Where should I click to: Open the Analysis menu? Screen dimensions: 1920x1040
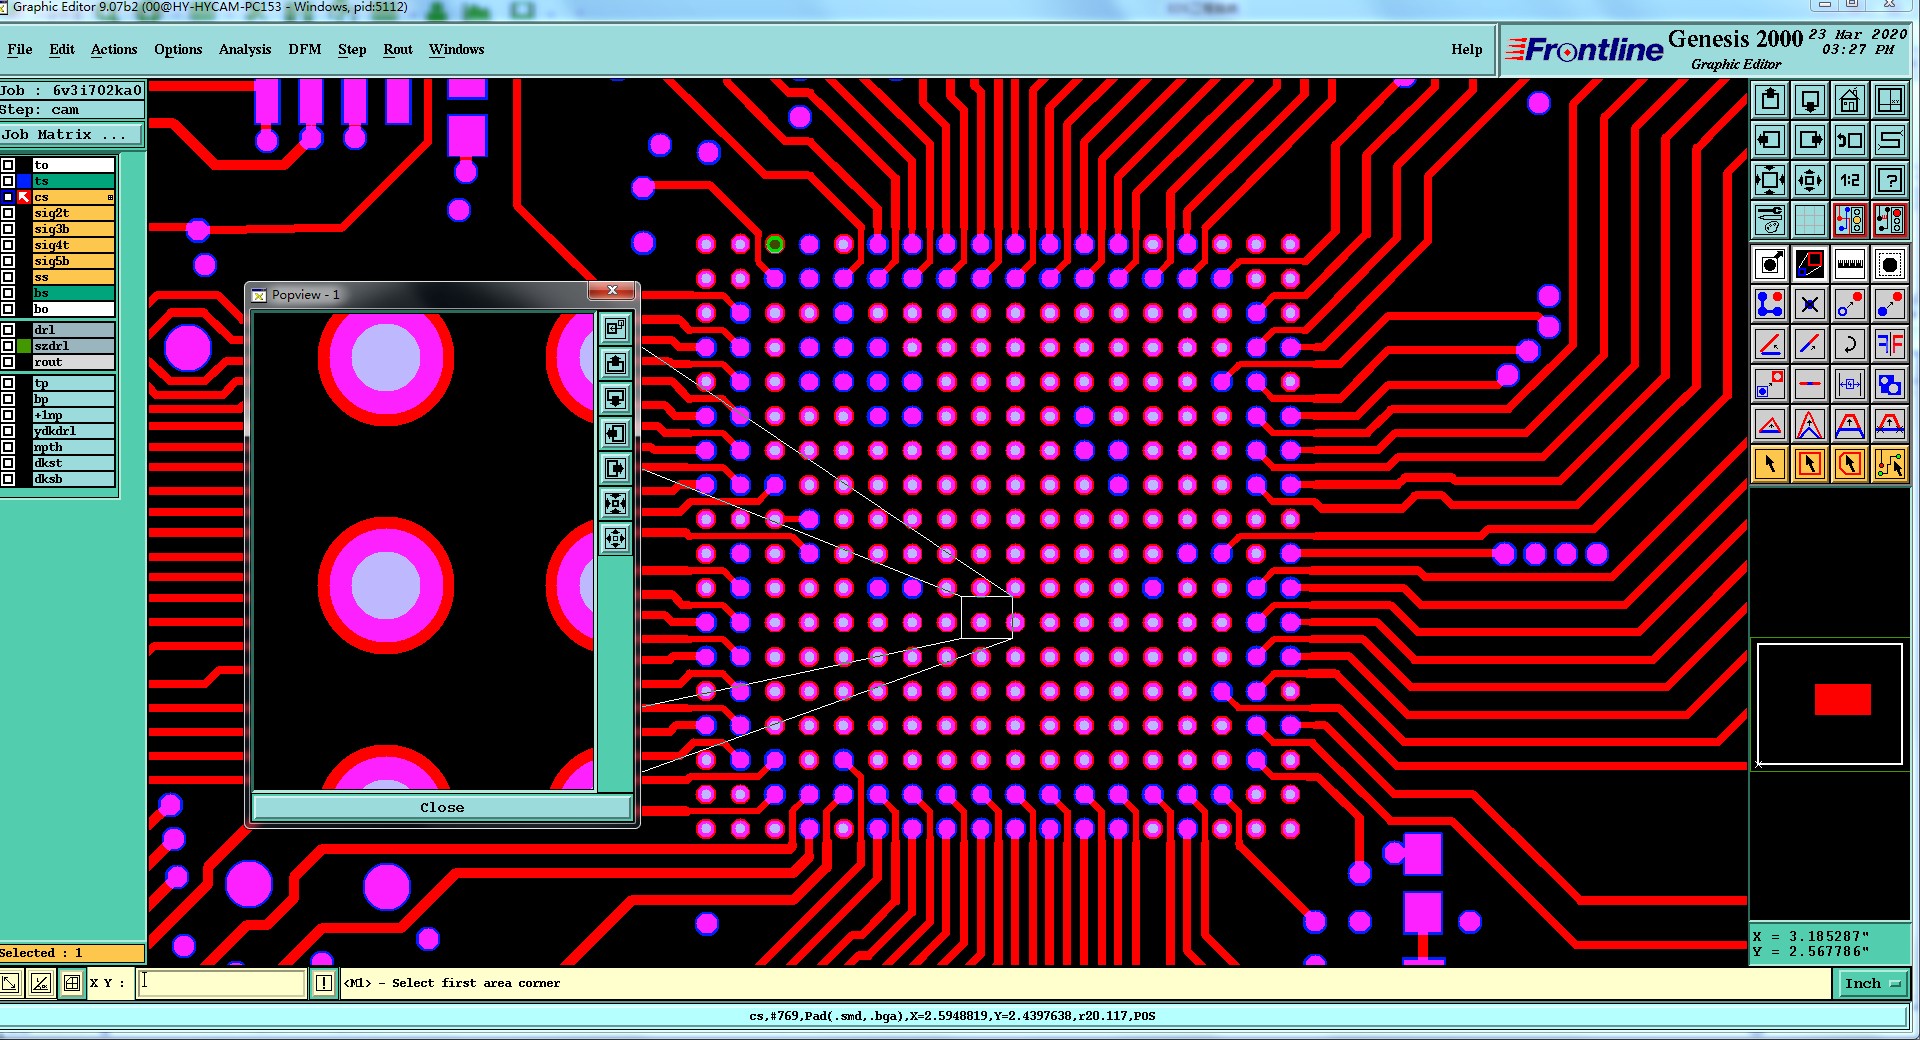click(245, 49)
